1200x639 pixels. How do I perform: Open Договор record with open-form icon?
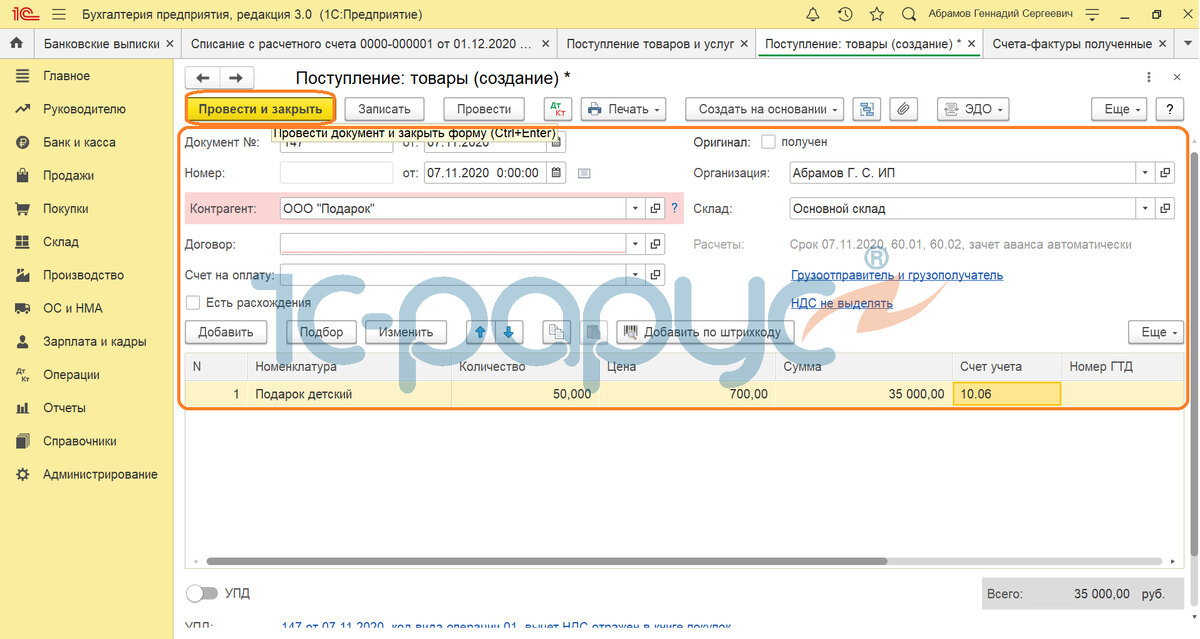pos(656,243)
